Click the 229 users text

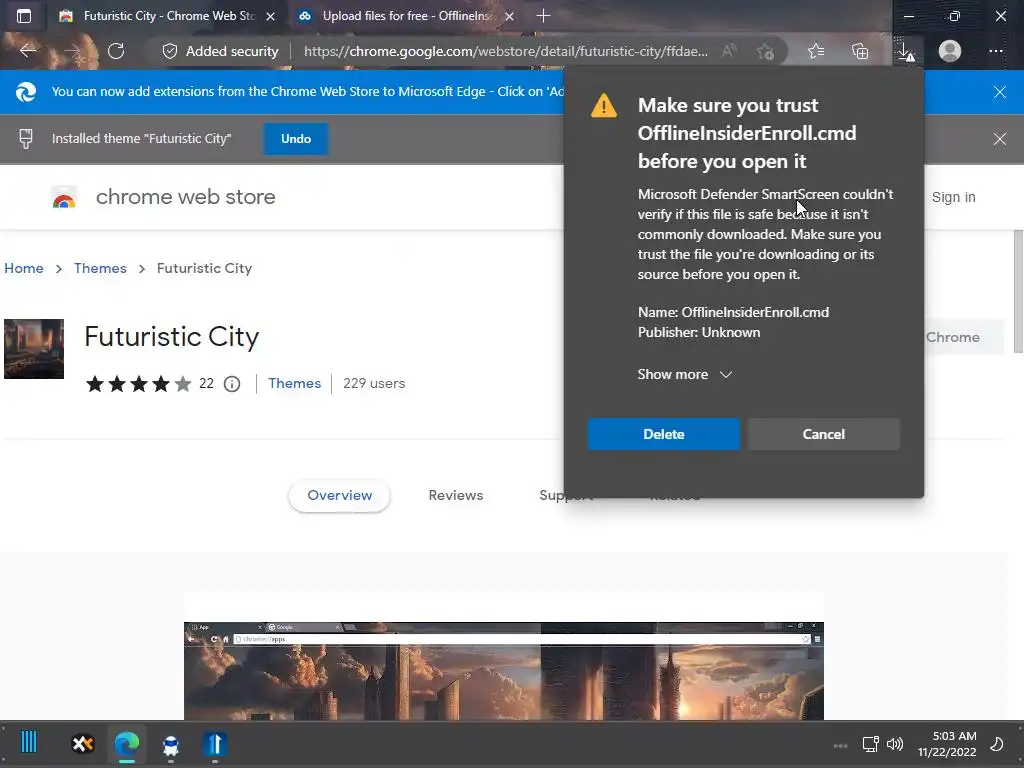(x=374, y=384)
